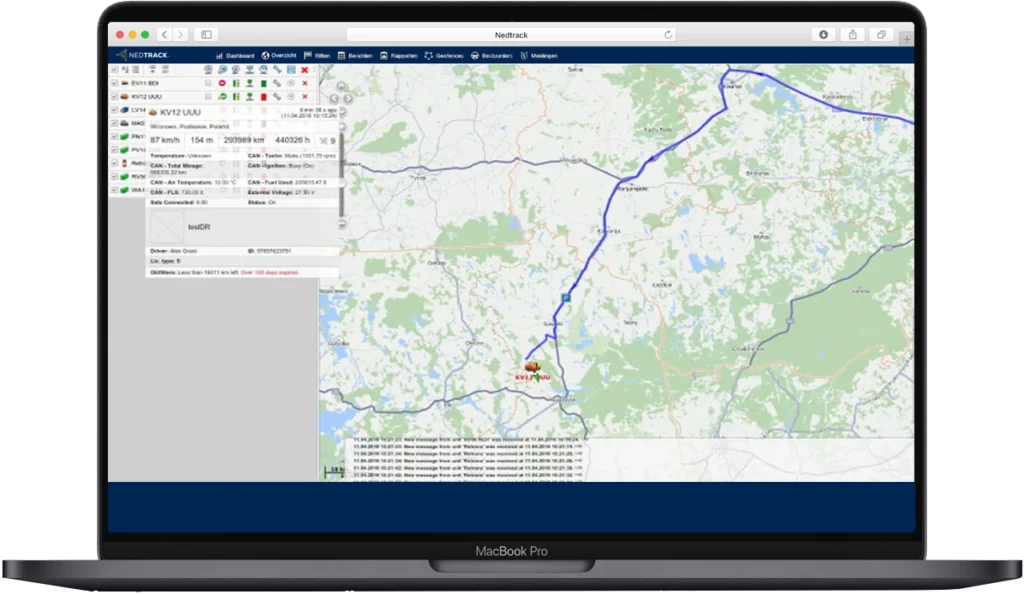Screen dimensions: 1024x594
Task: Toggle the small tracking checkbox in EV11 BDI row
Action: [x=208, y=83]
